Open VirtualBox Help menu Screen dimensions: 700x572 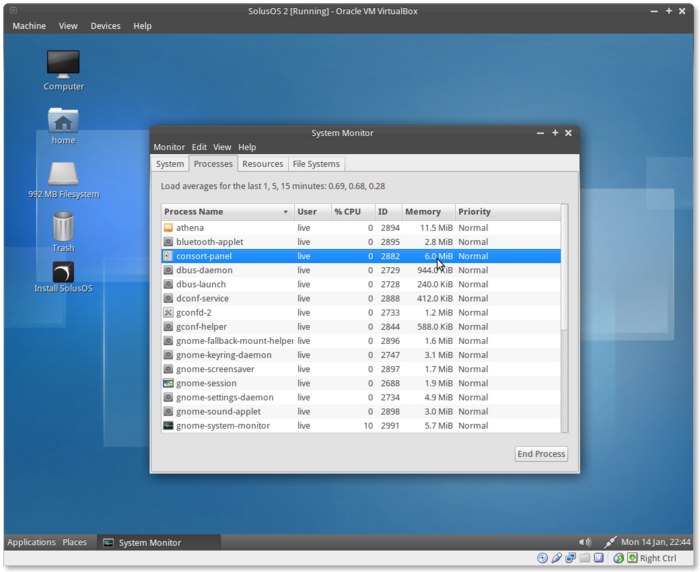click(142, 26)
